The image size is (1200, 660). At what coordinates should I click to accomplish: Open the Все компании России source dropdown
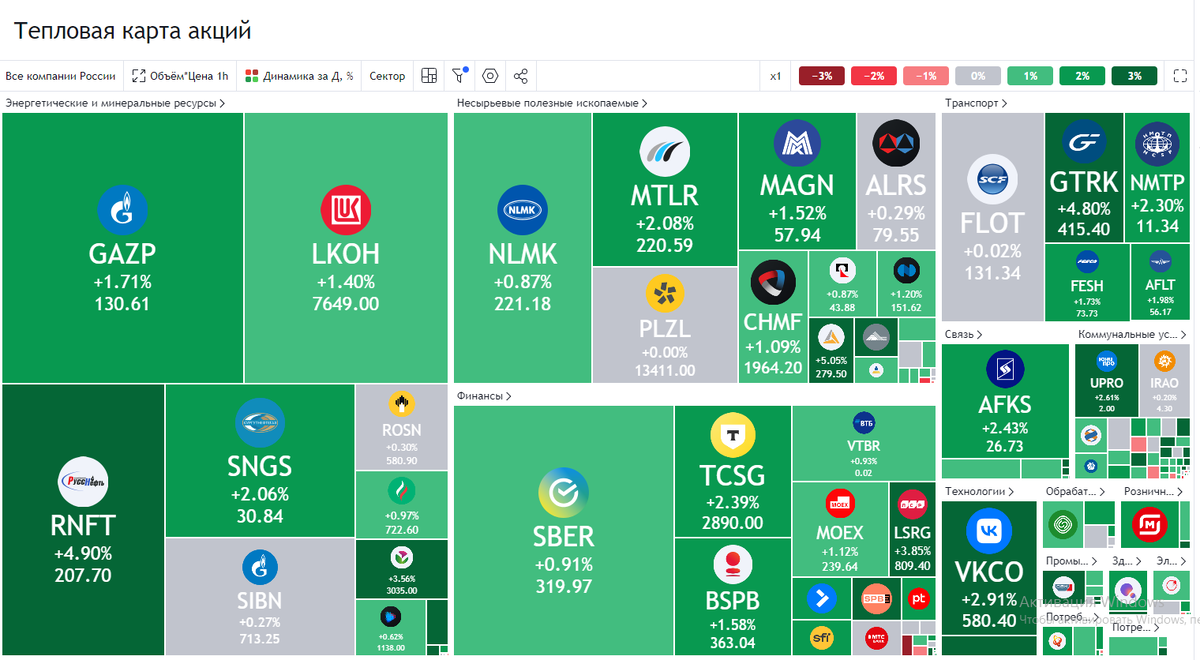tap(61, 76)
